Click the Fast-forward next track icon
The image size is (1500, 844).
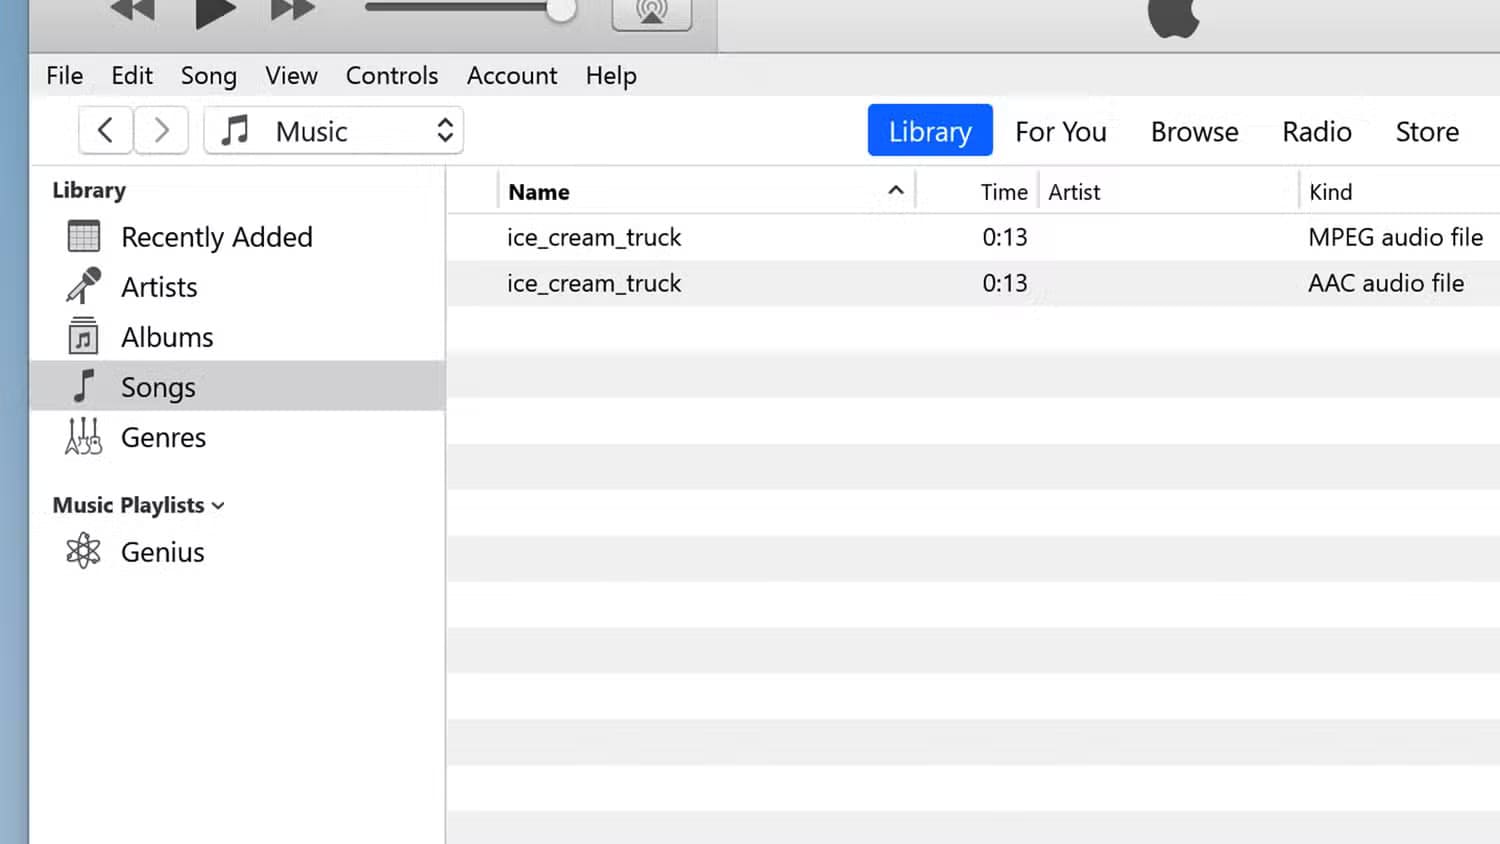[x=292, y=10]
